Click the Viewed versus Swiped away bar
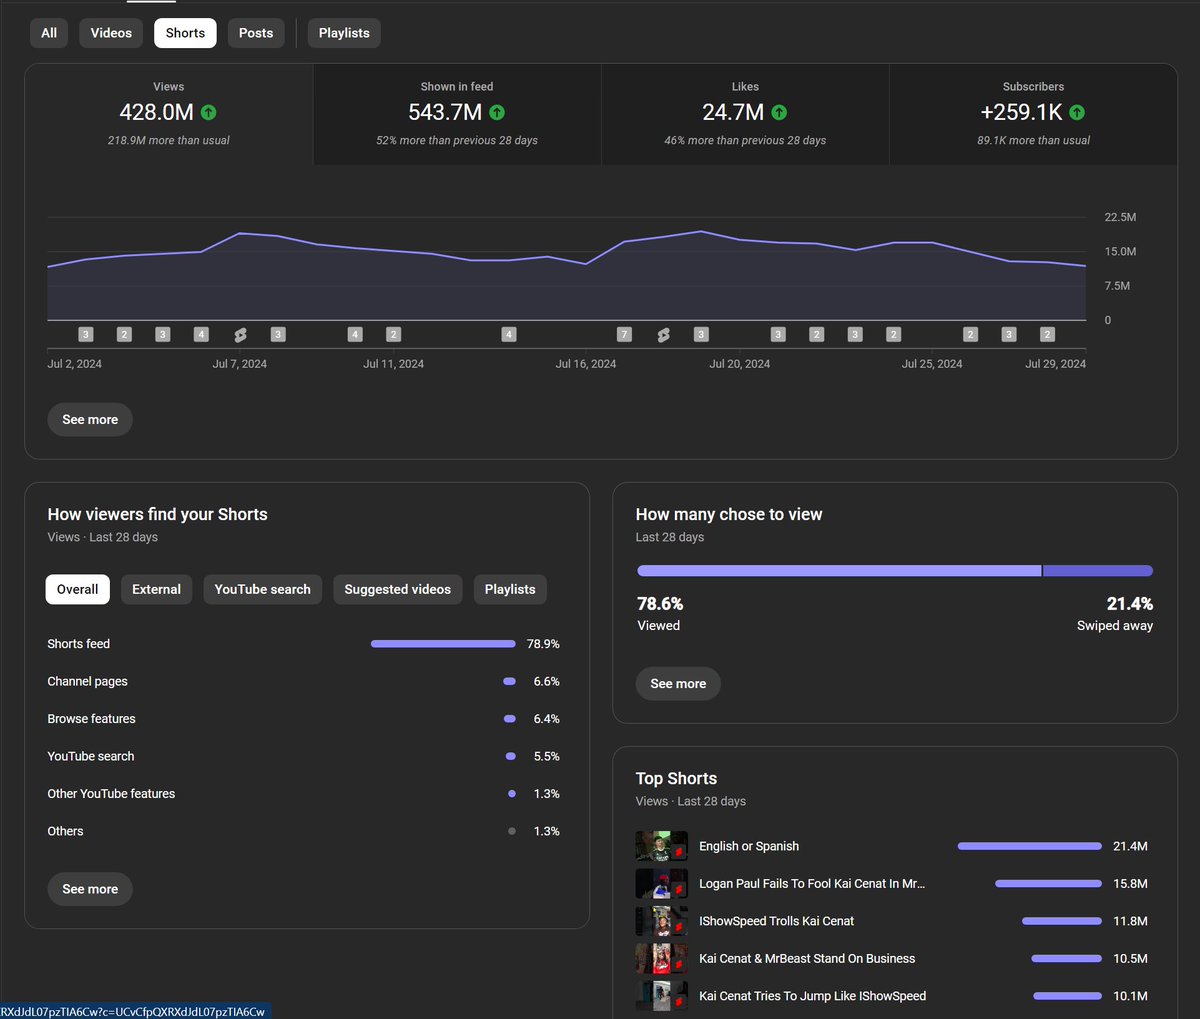 pos(895,571)
